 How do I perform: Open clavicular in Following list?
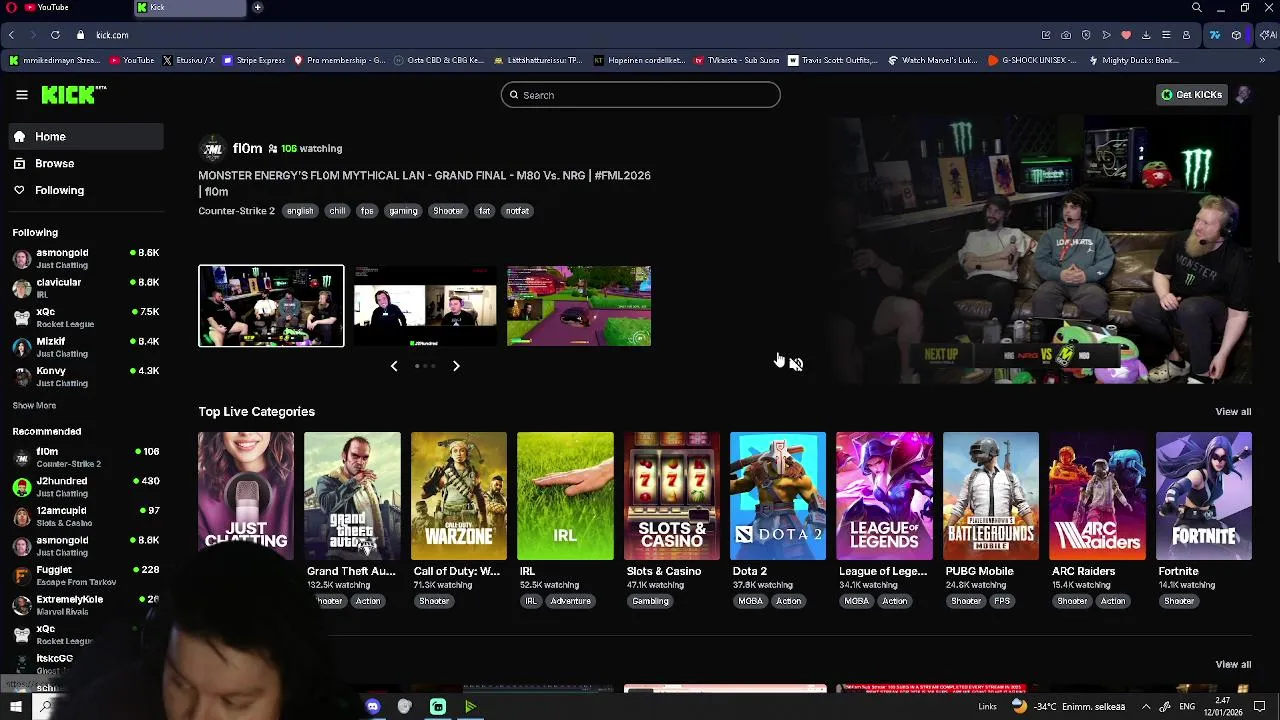click(x=85, y=288)
